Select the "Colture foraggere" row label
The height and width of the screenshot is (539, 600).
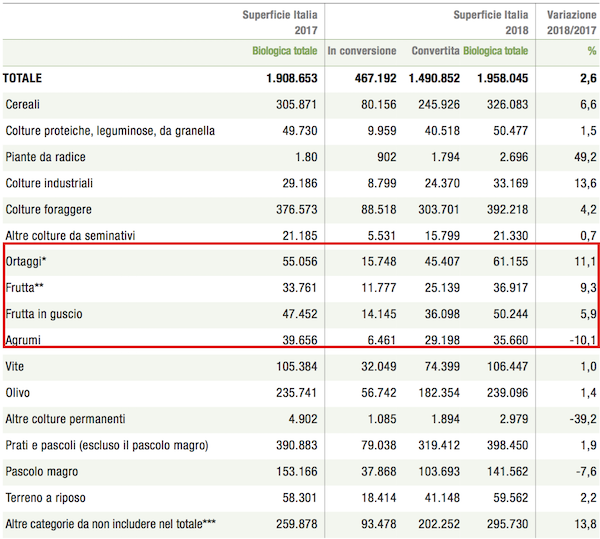click(49, 209)
